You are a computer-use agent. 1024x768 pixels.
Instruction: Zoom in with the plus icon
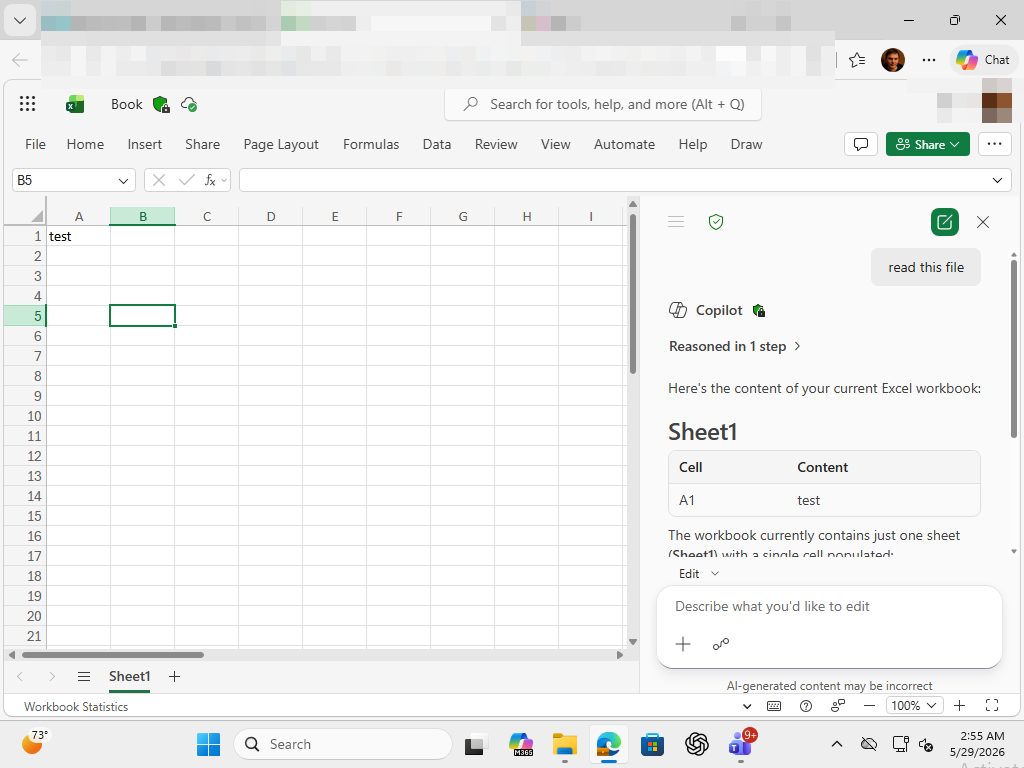click(x=959, y=706)
